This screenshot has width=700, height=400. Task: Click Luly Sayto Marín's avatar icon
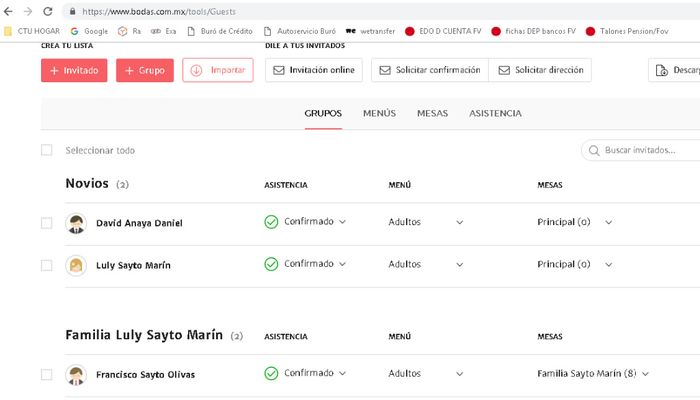[76, 265]
